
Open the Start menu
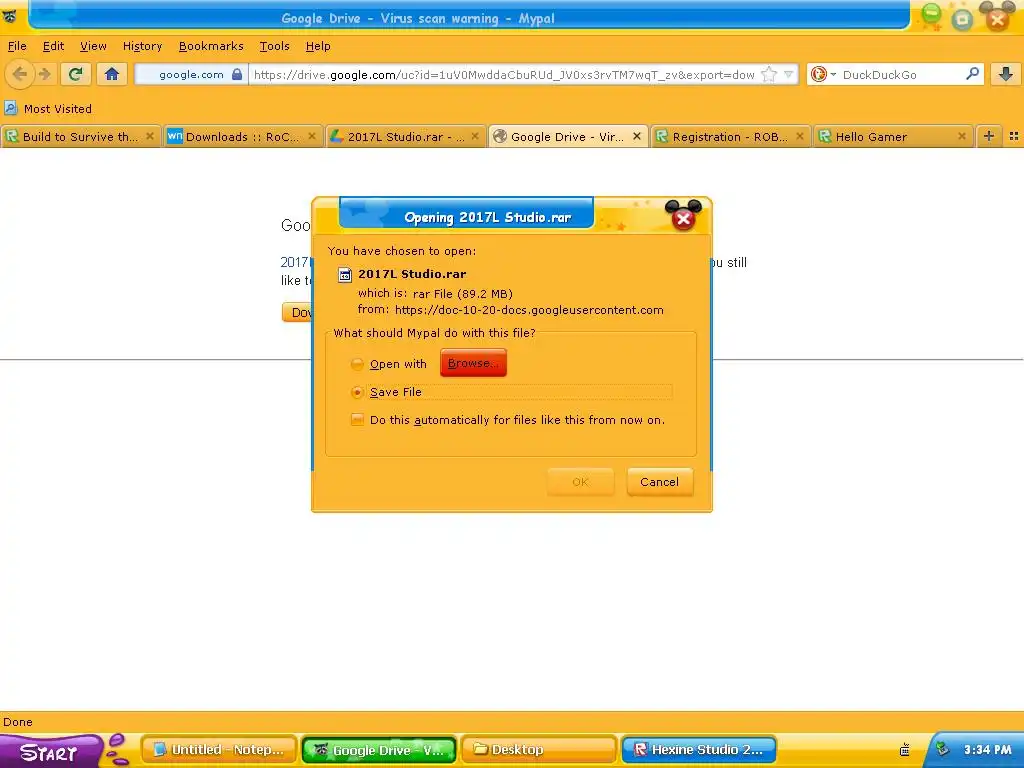[x=50, y=752]
